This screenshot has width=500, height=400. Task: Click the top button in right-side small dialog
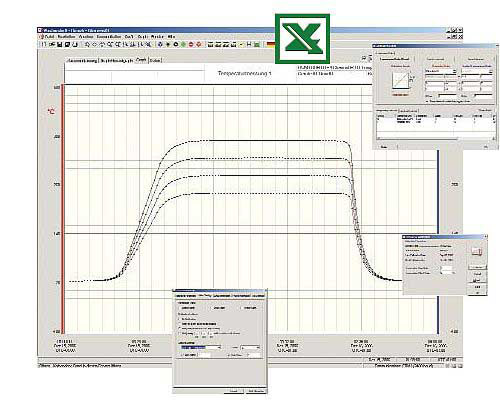coord(477,267)
